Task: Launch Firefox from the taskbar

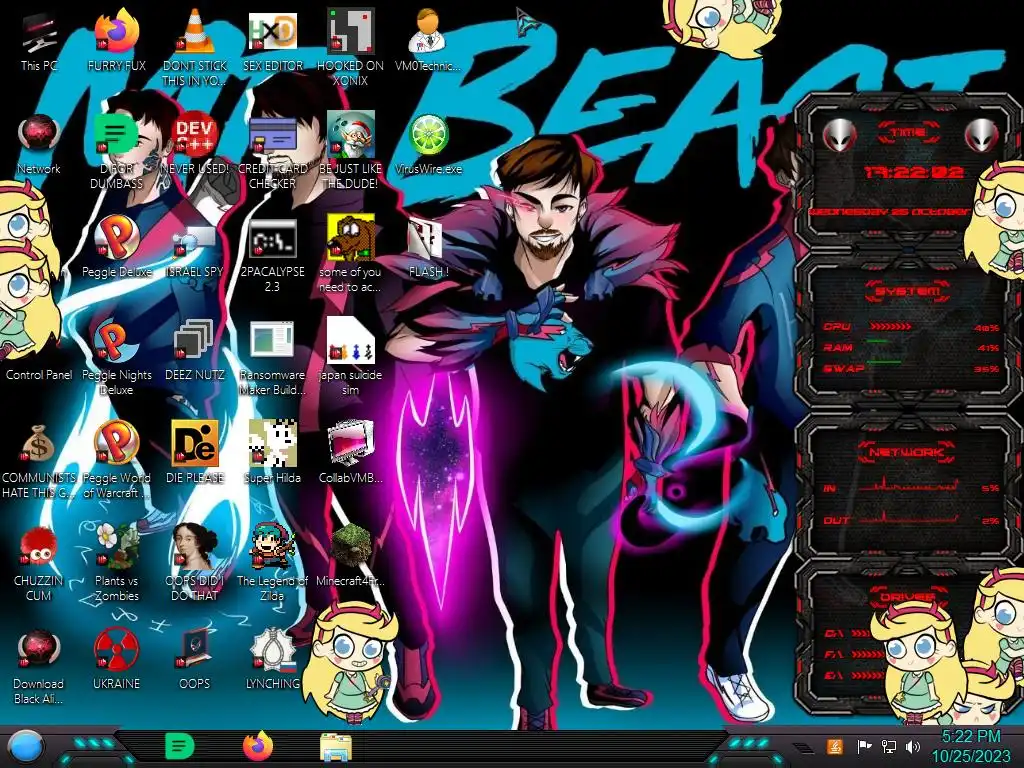Action: pyautogui.click(x=257, y=746)
